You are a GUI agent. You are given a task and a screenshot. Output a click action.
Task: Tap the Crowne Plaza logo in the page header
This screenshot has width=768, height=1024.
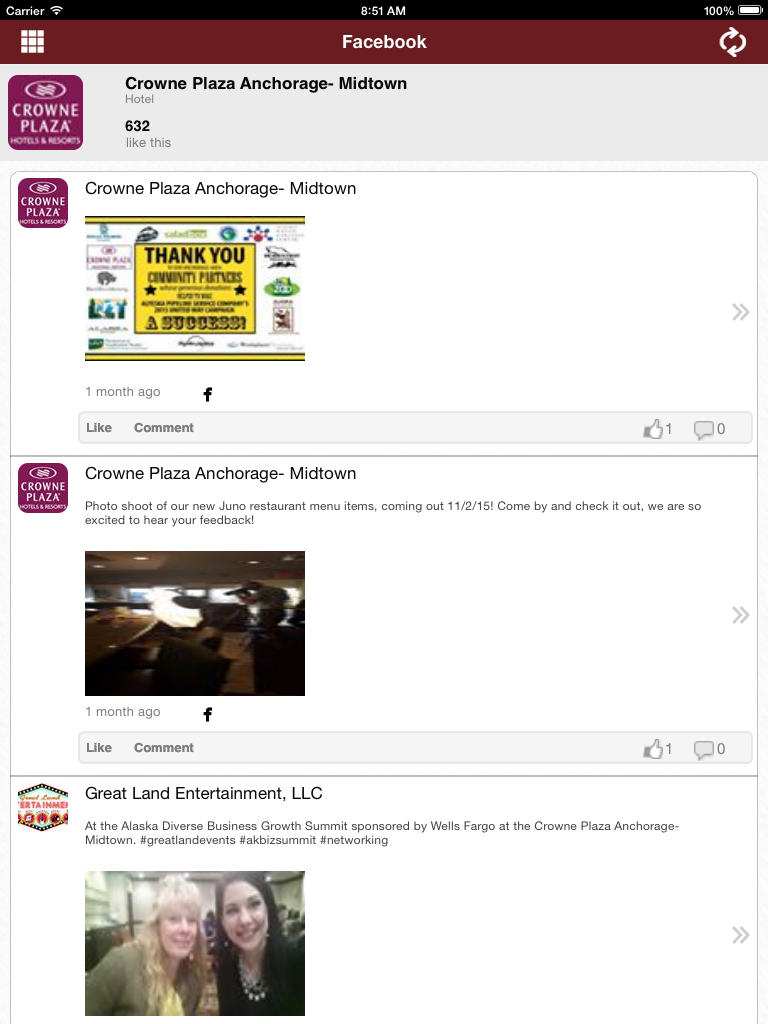(x=45, y=112)
